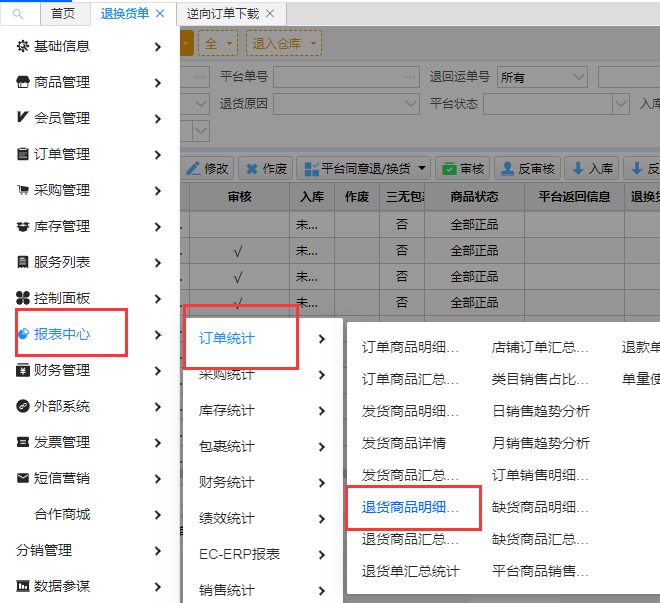Click the 报表中心 pie chart icon
Image resolution: width=660 pixels, height=603 pixels.
point(23,334)
